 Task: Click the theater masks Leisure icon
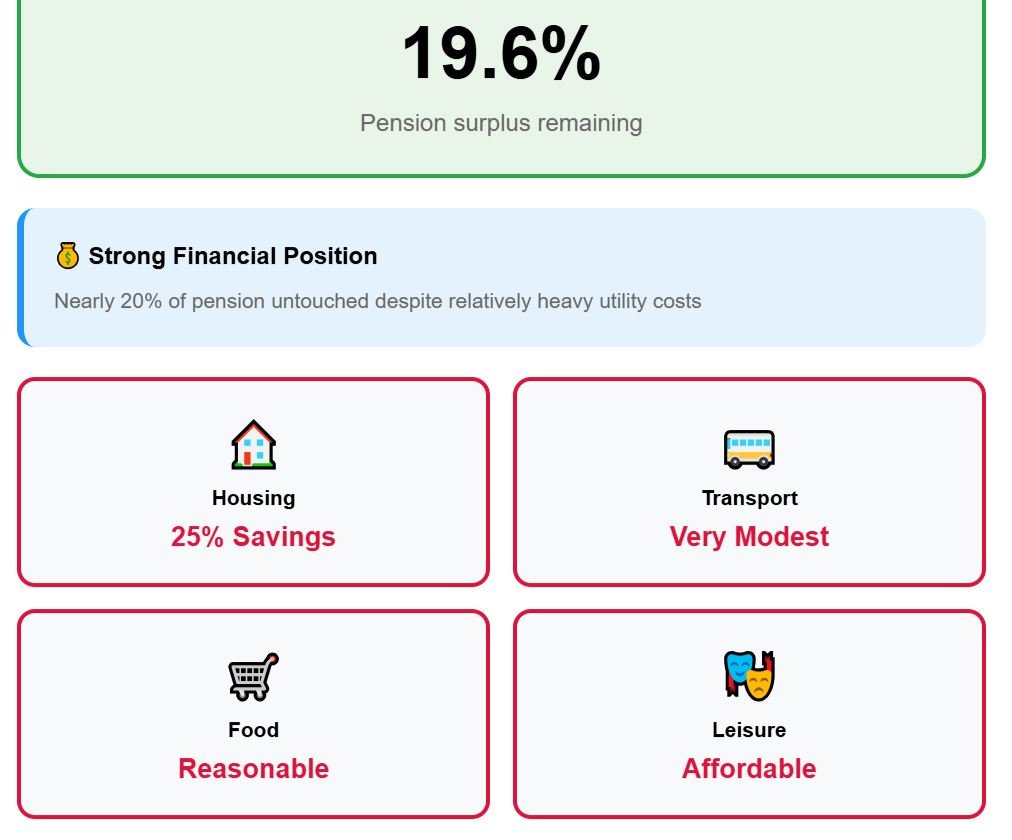749,676
